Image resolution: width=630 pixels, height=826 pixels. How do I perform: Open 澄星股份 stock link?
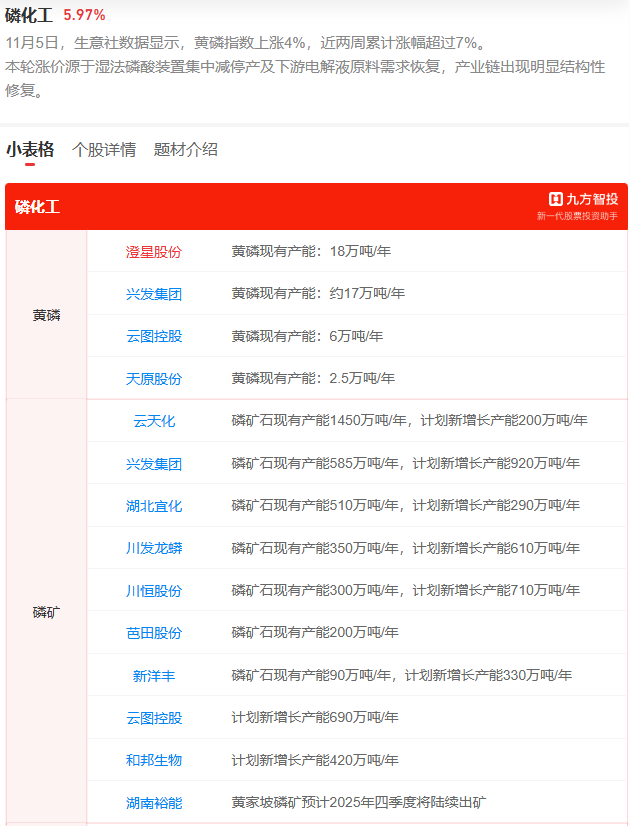tap(154, 252)
